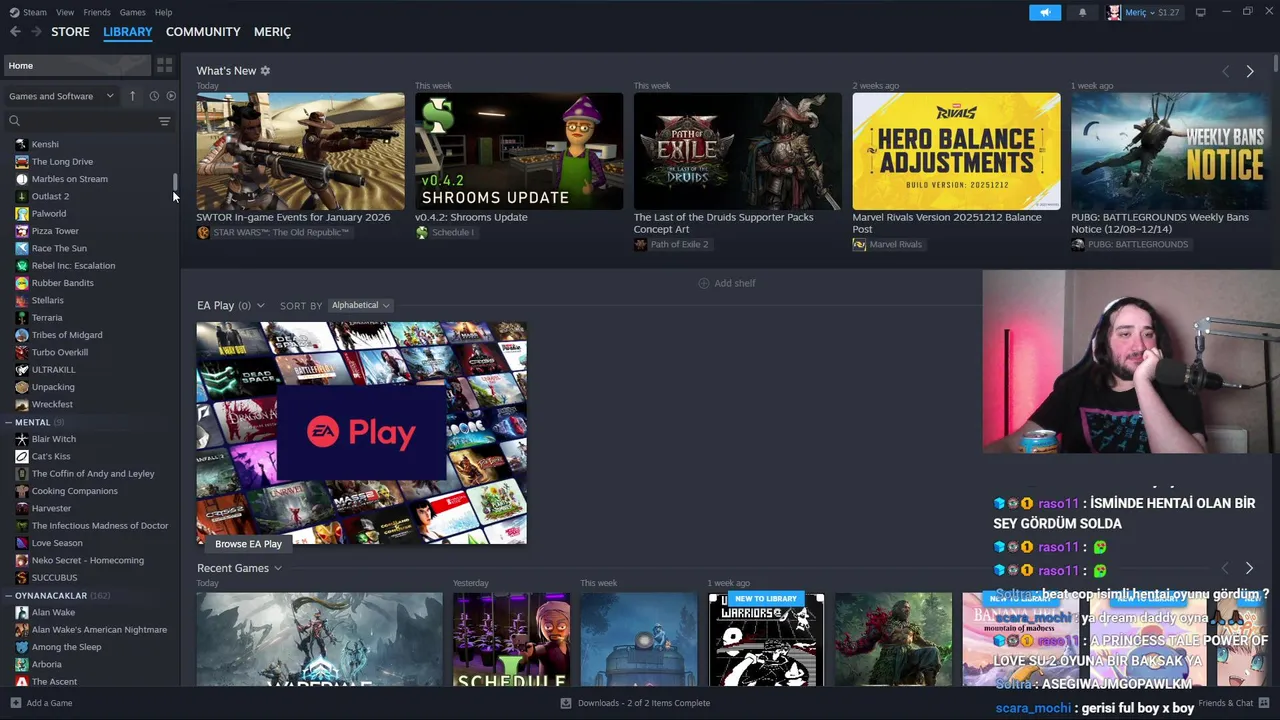Open the notifications bell
Screen dimensions: 1280x720
pos(1082,12)
